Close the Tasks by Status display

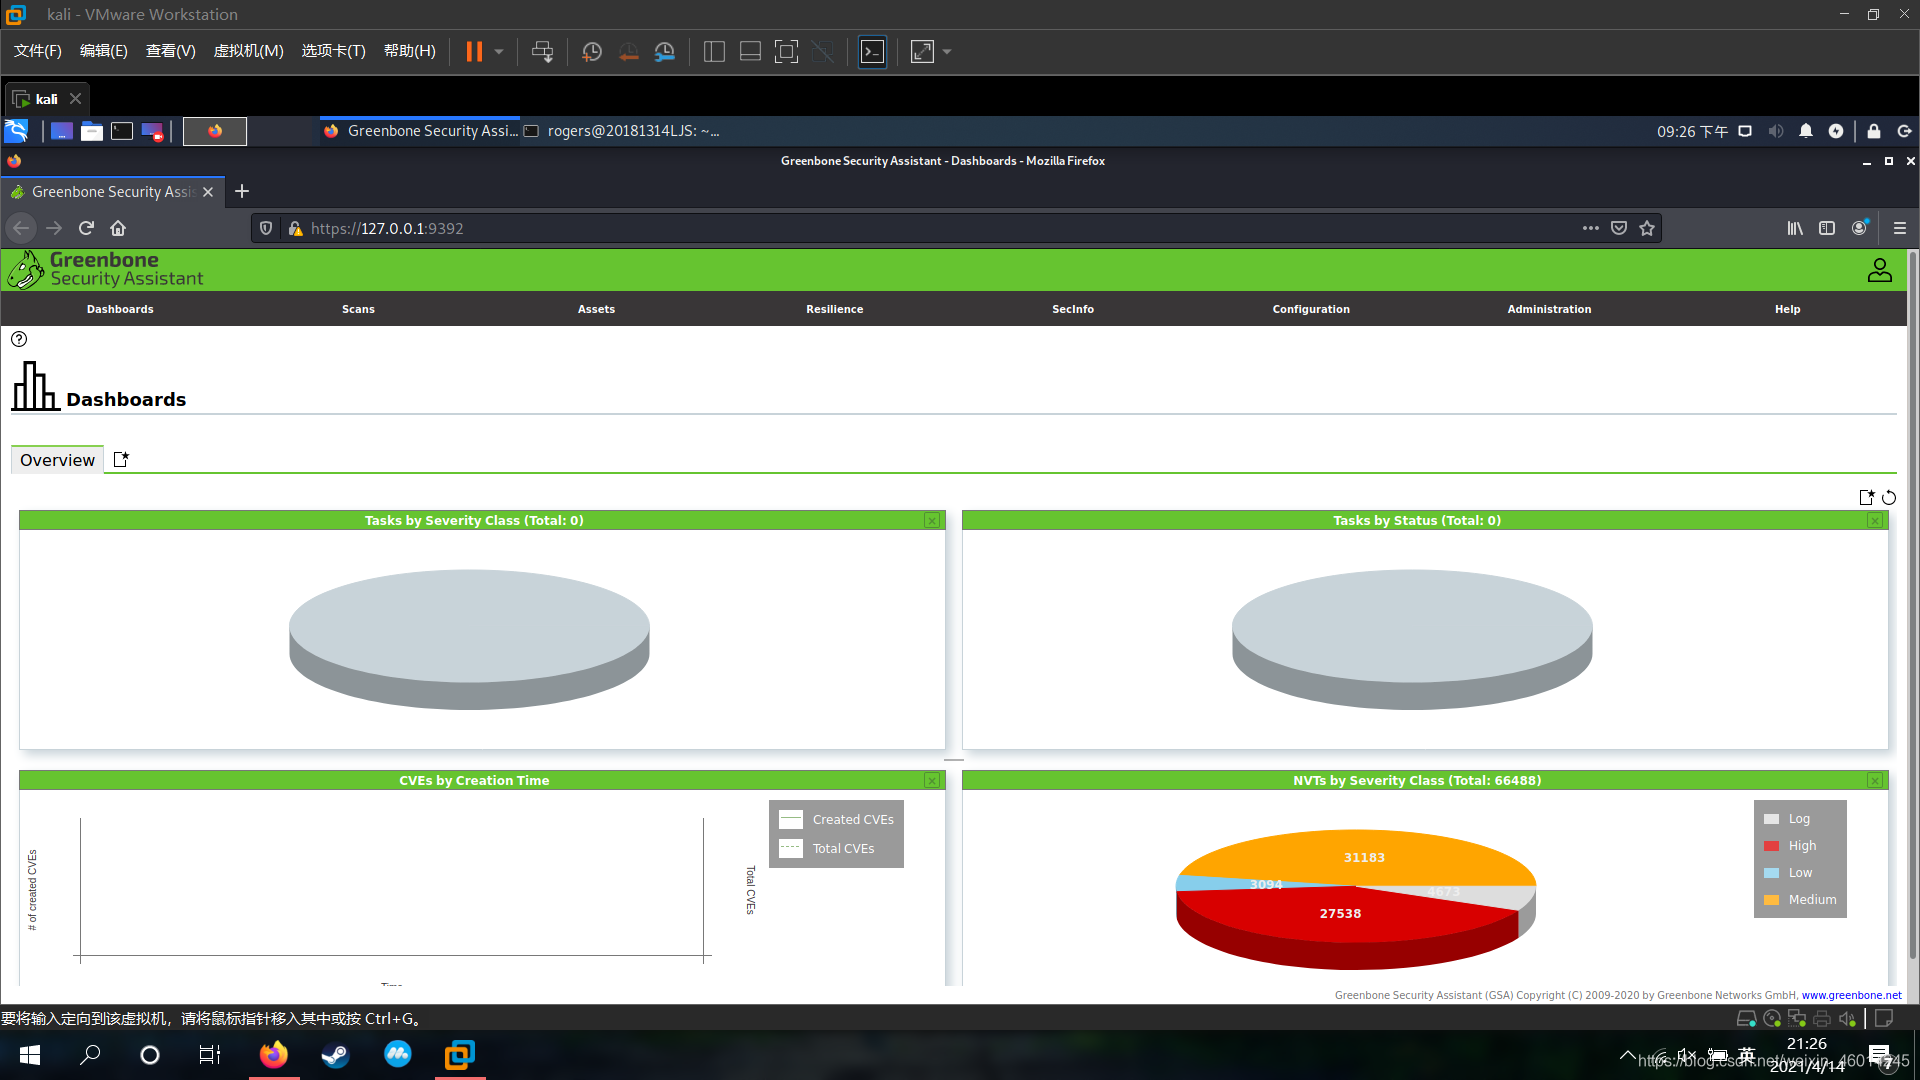point(1875,521)
